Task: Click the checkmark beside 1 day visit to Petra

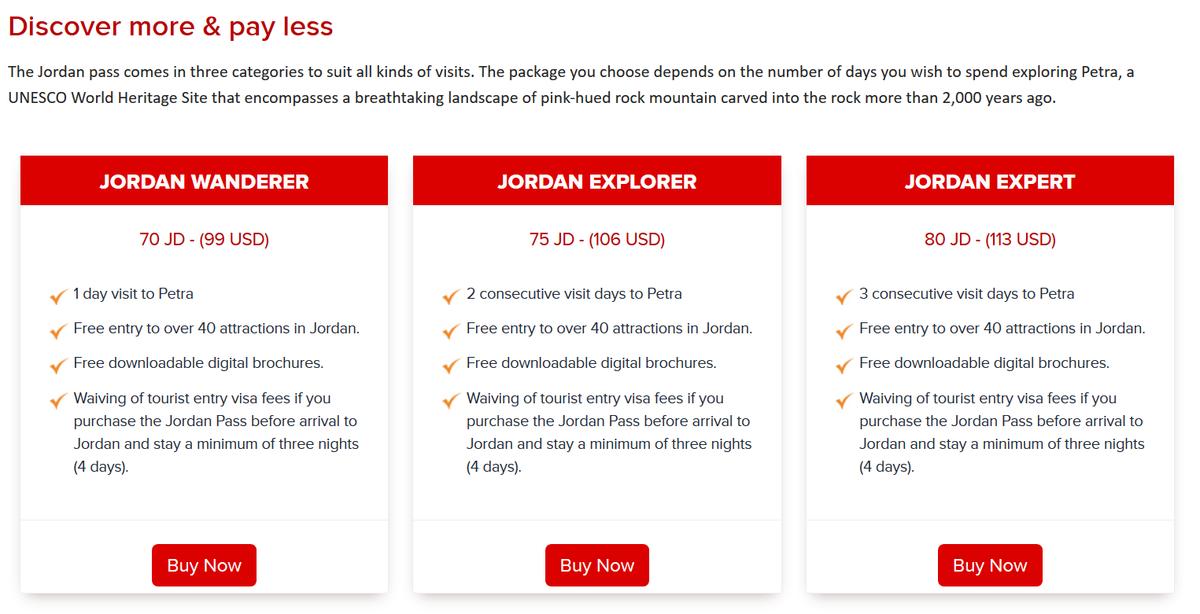Action: pyautogui.click(x=58, y=296)
